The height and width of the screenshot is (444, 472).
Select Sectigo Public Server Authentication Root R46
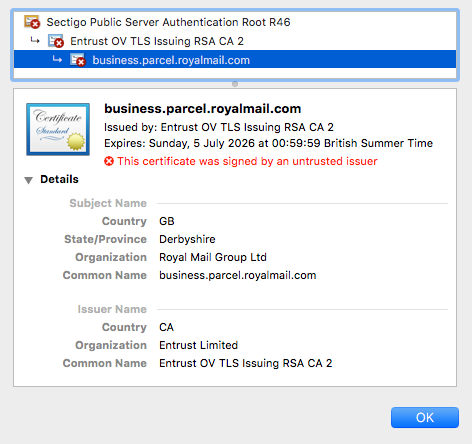coord(168,22)
